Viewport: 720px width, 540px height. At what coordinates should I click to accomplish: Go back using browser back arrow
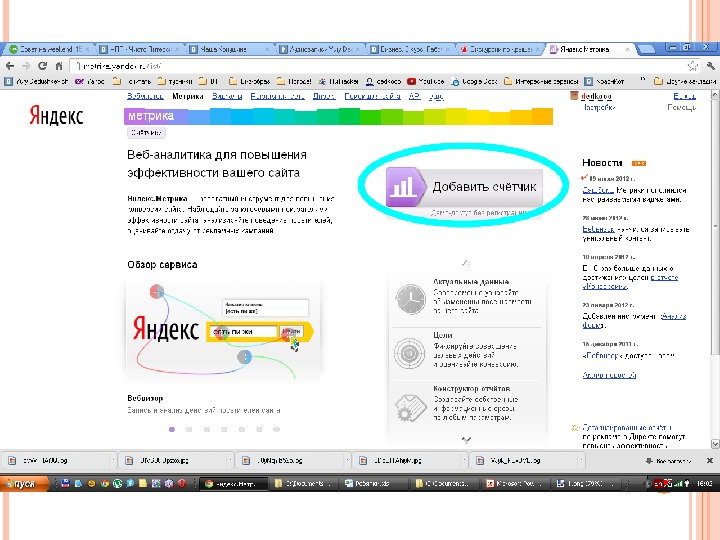tap(10, 66)
